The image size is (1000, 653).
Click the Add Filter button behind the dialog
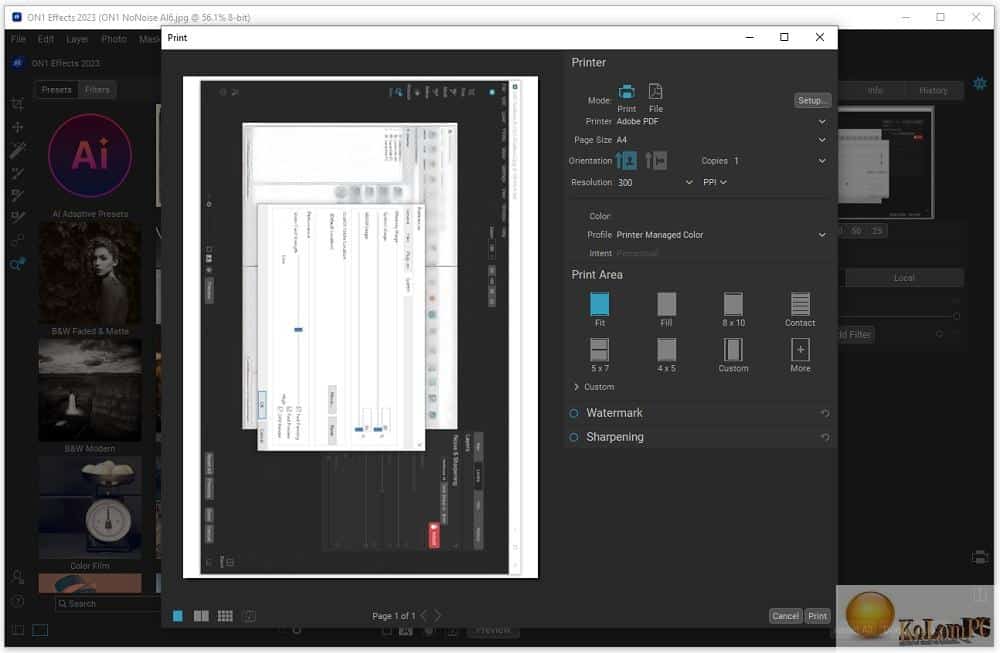point(855,334)
